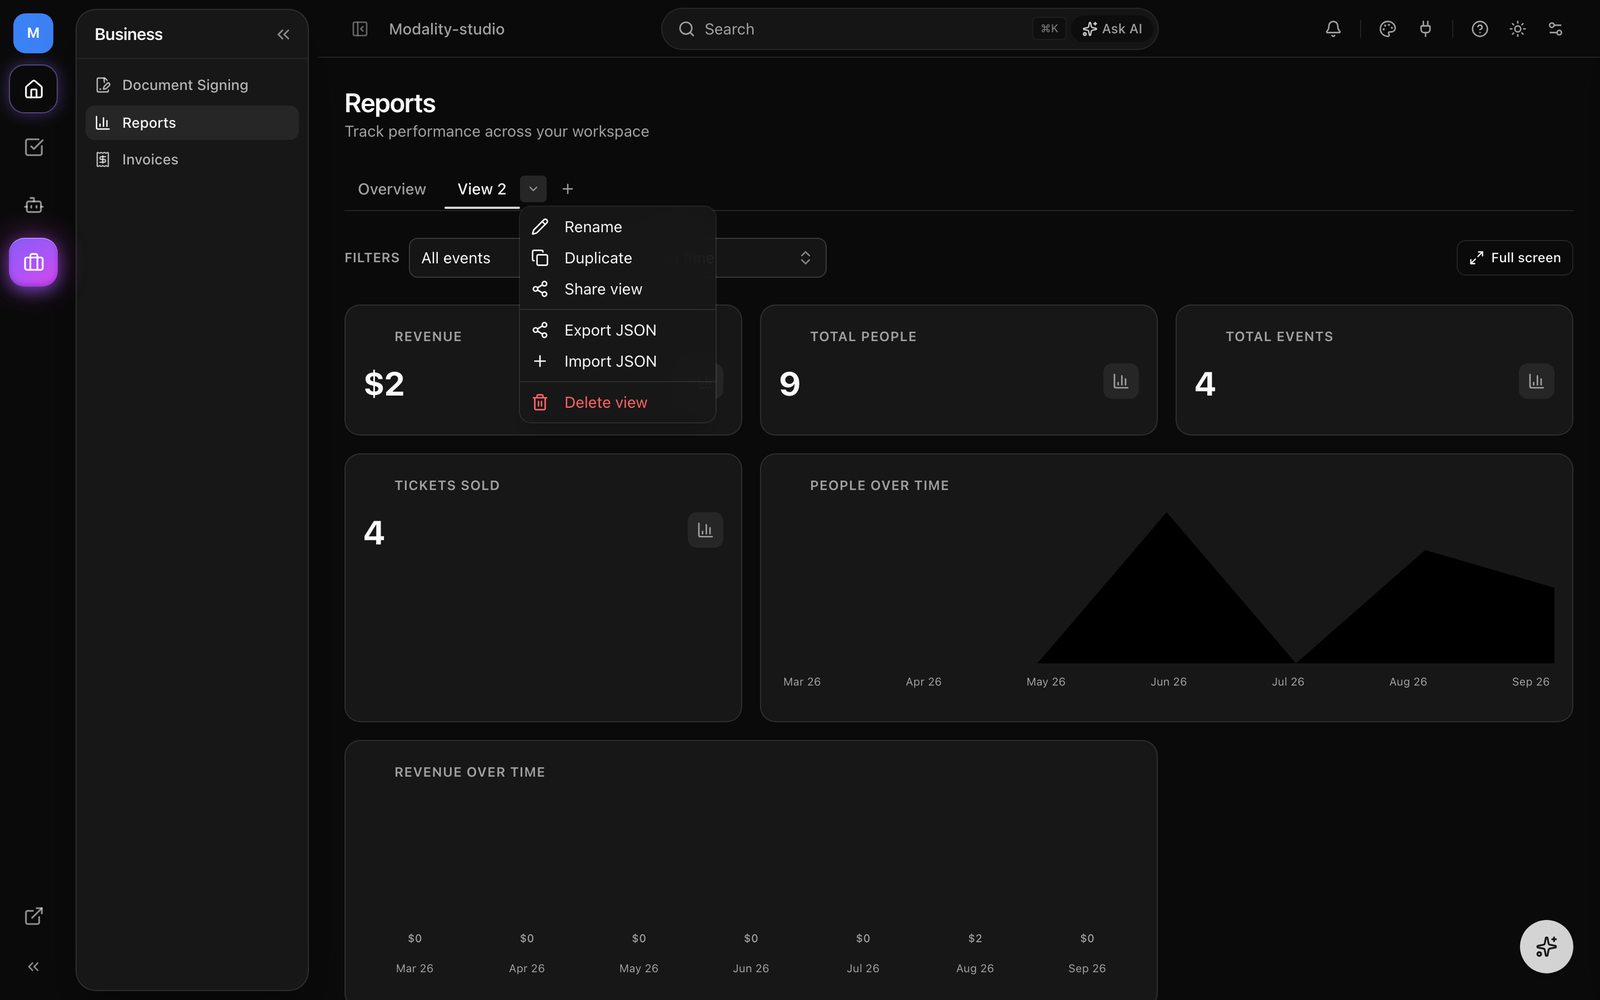The width and height of the screenshot is (1600, 1000).
Task: Open chart icon on Total People card
Action: 1120,381
